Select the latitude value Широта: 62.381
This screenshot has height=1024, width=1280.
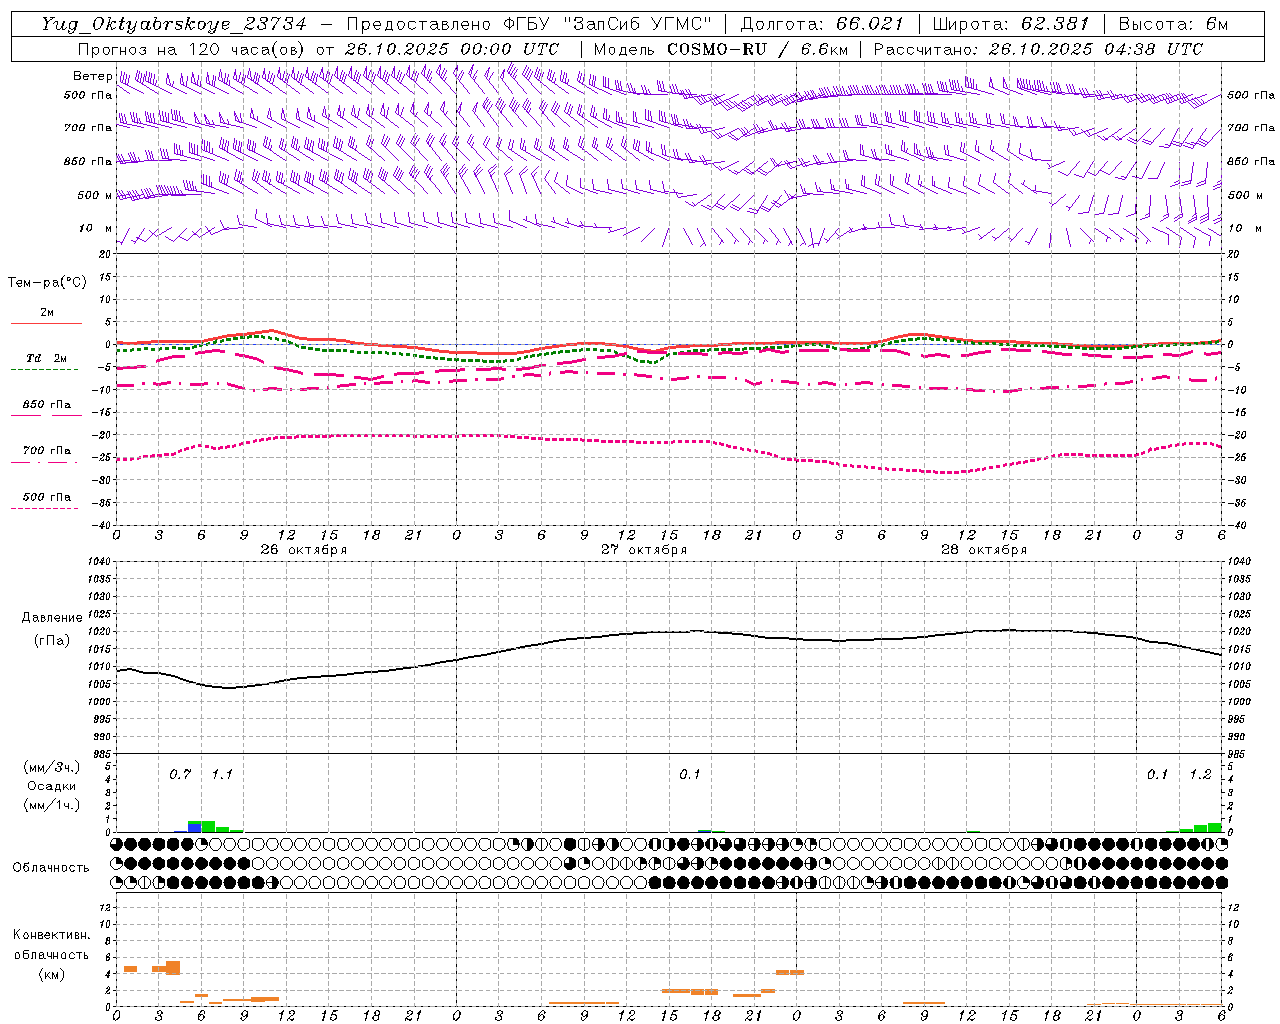1010,24
